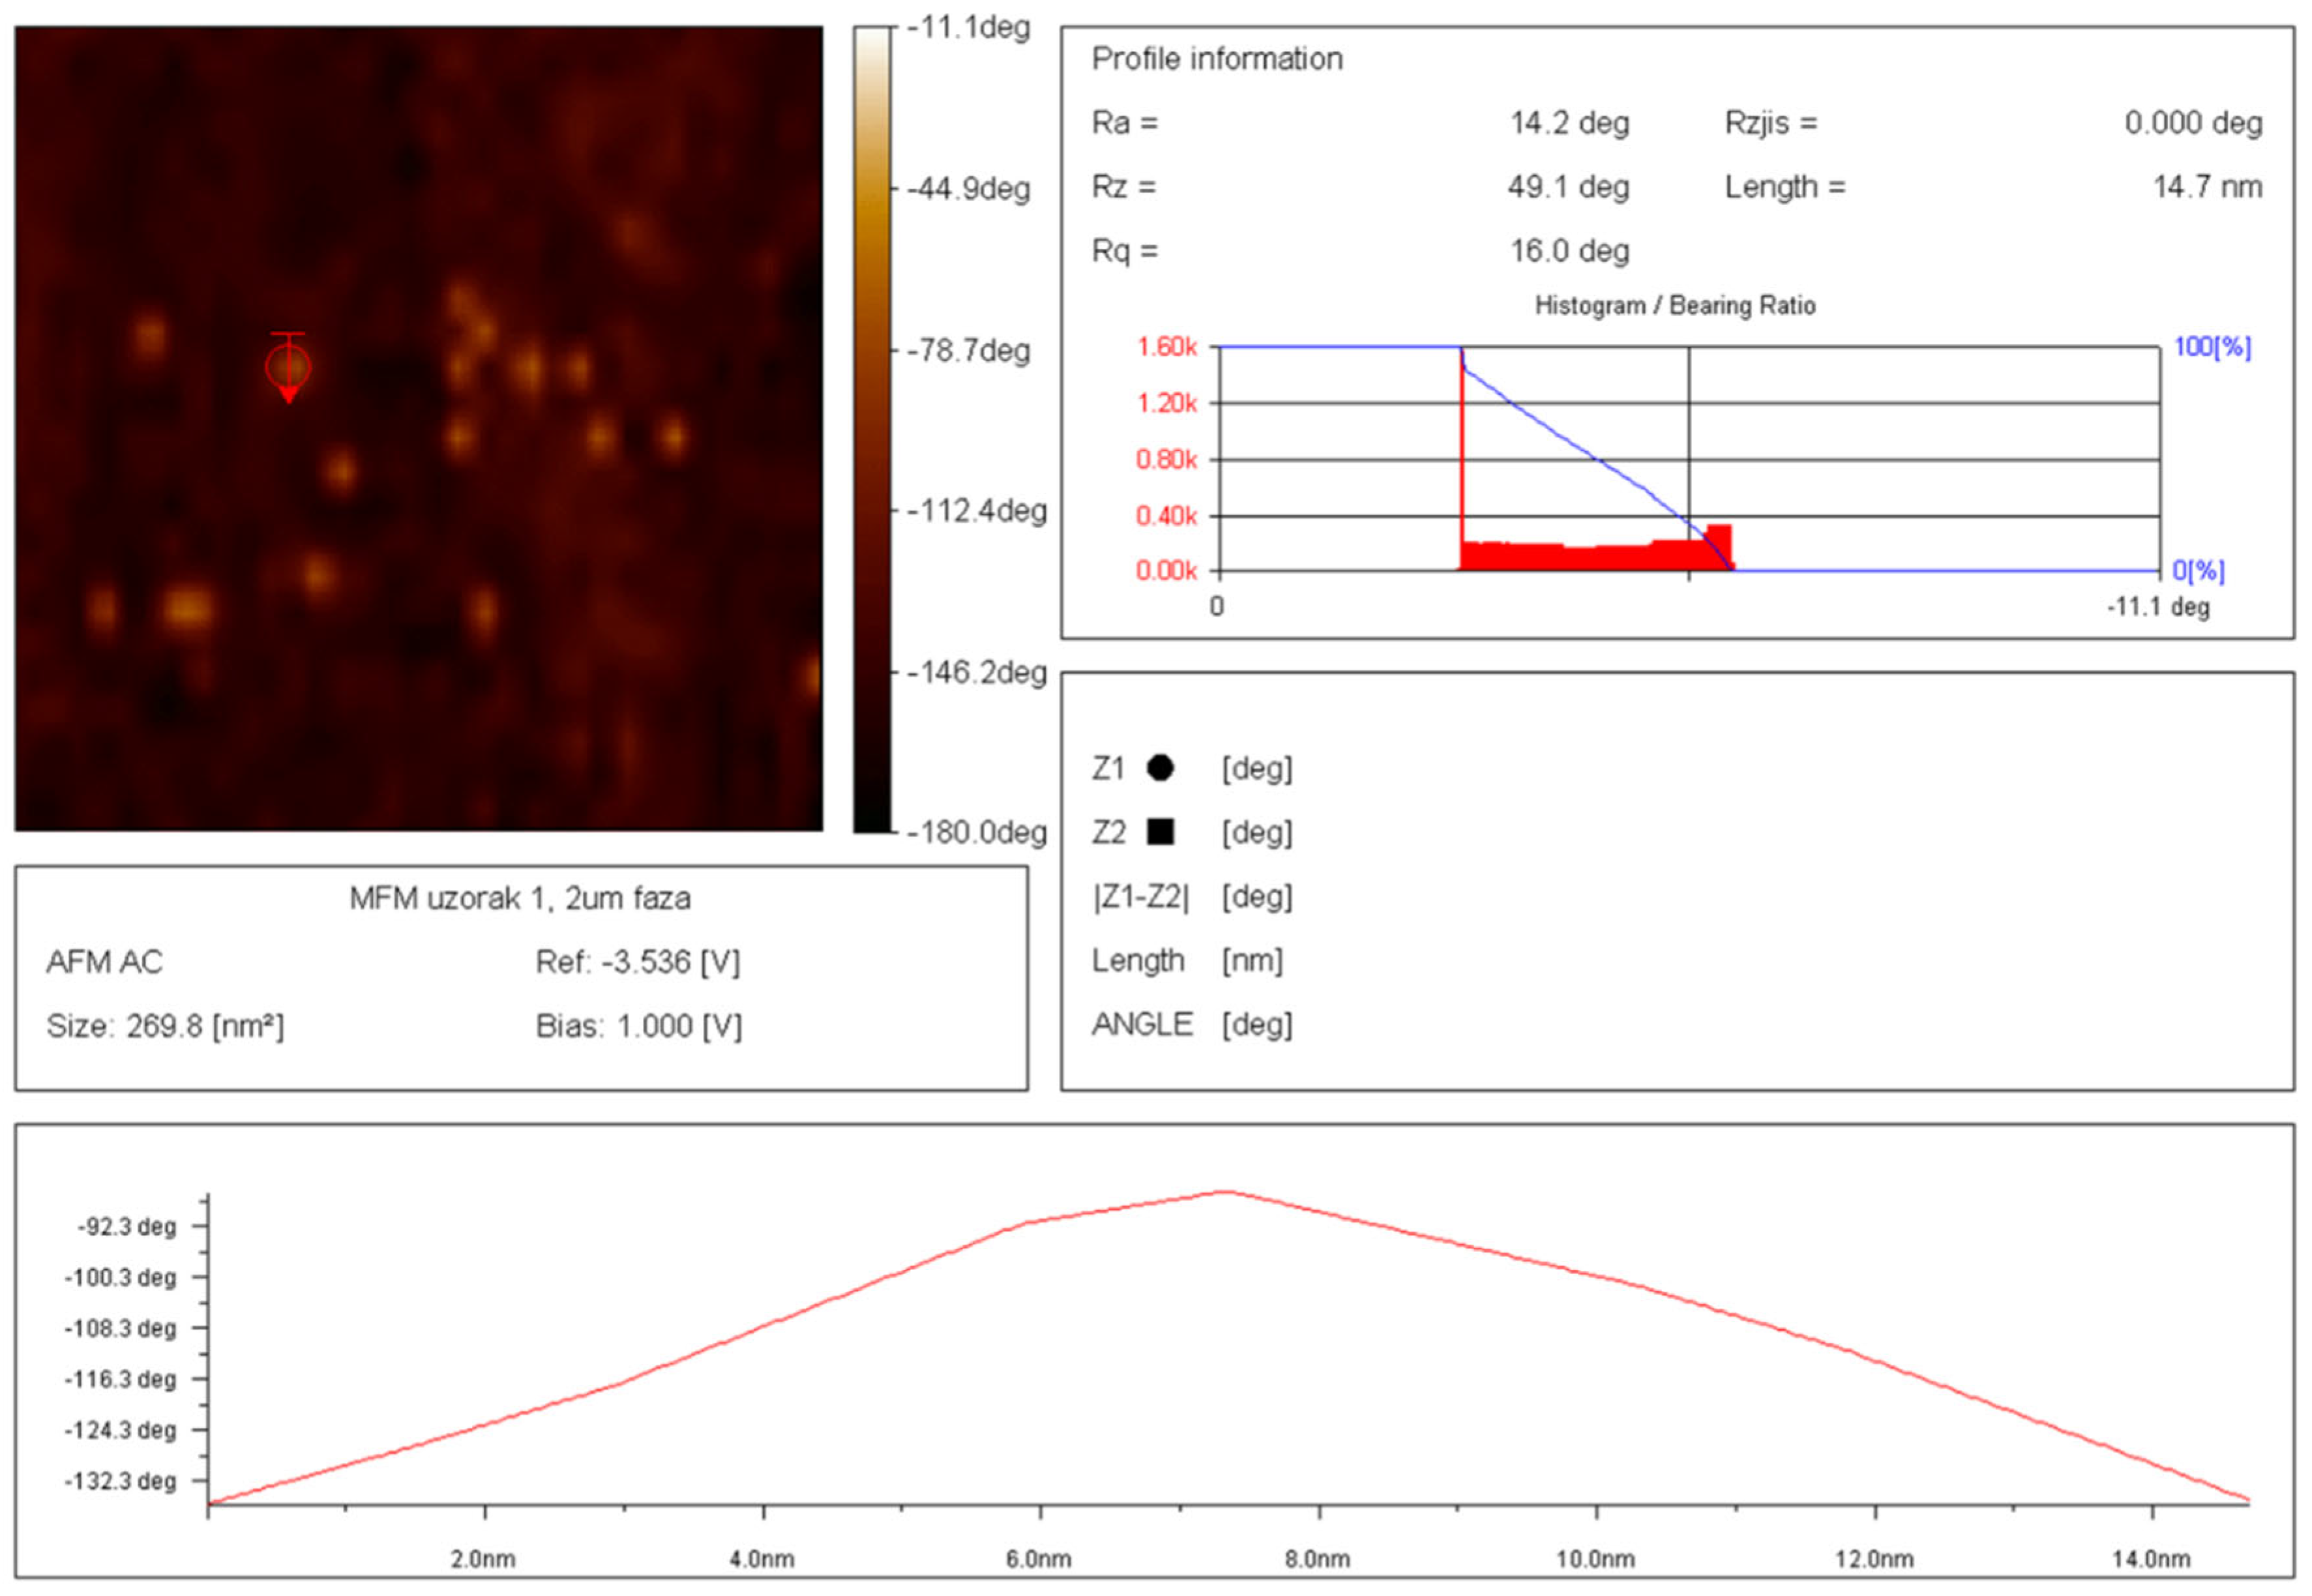
Task: Click the color scale bar gradient
Action: (871, 430)
